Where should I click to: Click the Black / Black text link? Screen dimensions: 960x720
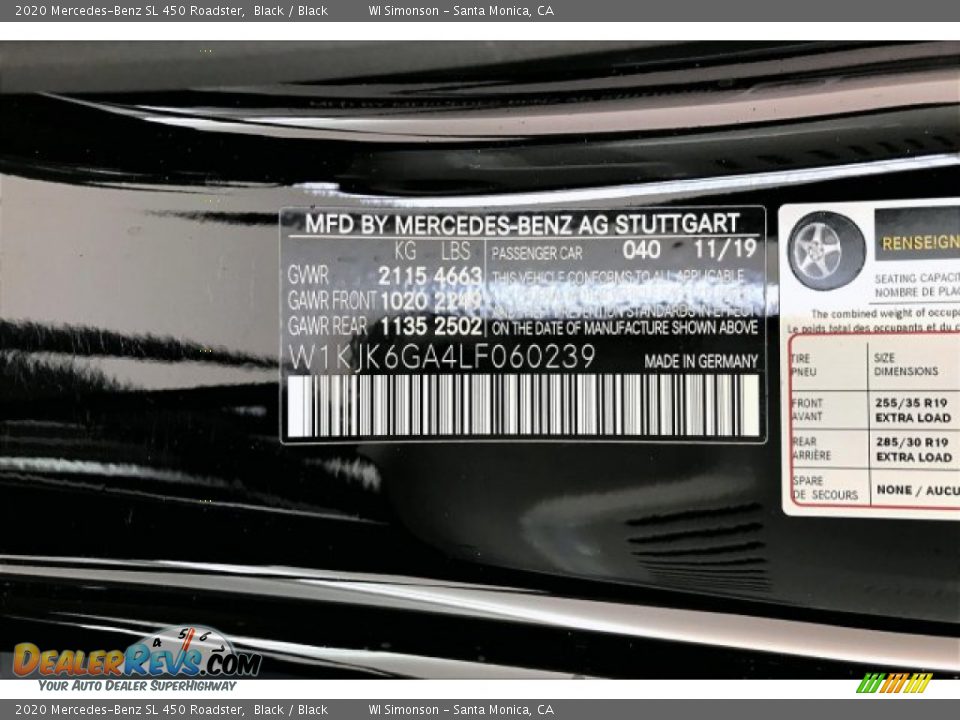pyautogui.click(x=299, y=10)
